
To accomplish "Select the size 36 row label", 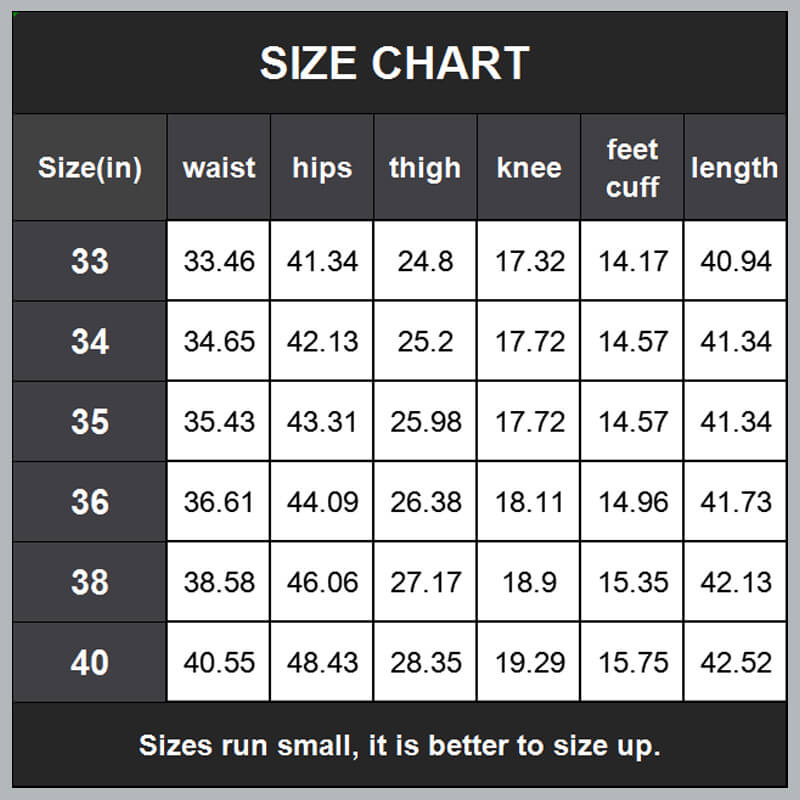I will pyautogui.click(x=90, y=502).
